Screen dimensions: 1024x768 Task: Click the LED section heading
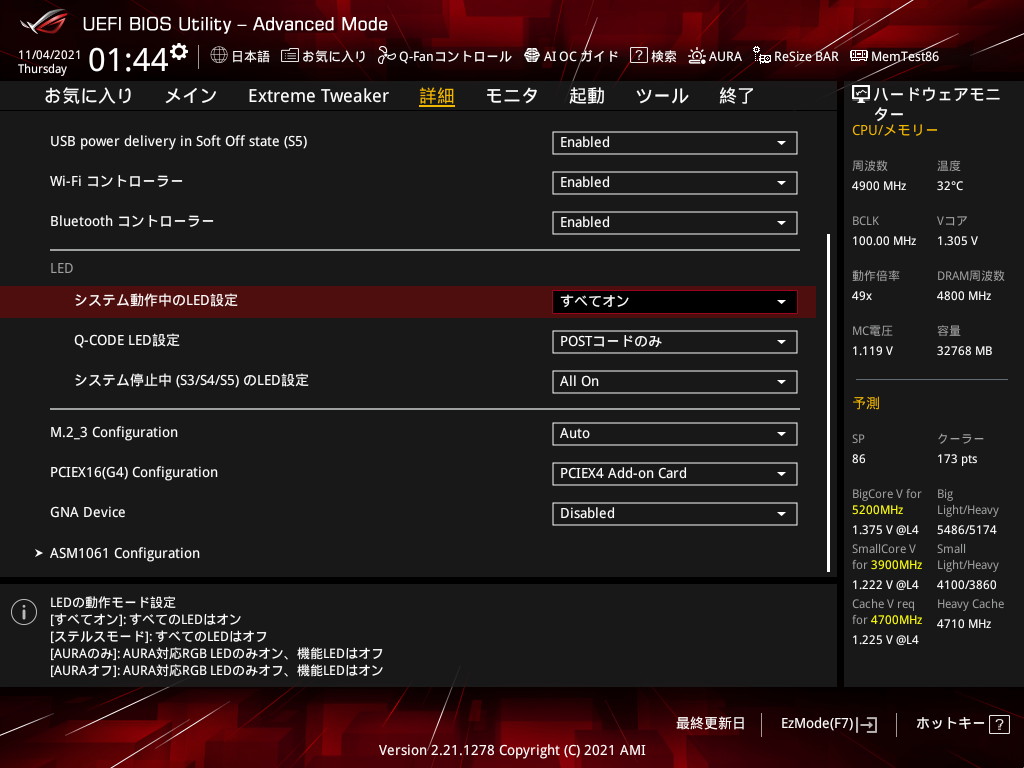pos(61,268)
